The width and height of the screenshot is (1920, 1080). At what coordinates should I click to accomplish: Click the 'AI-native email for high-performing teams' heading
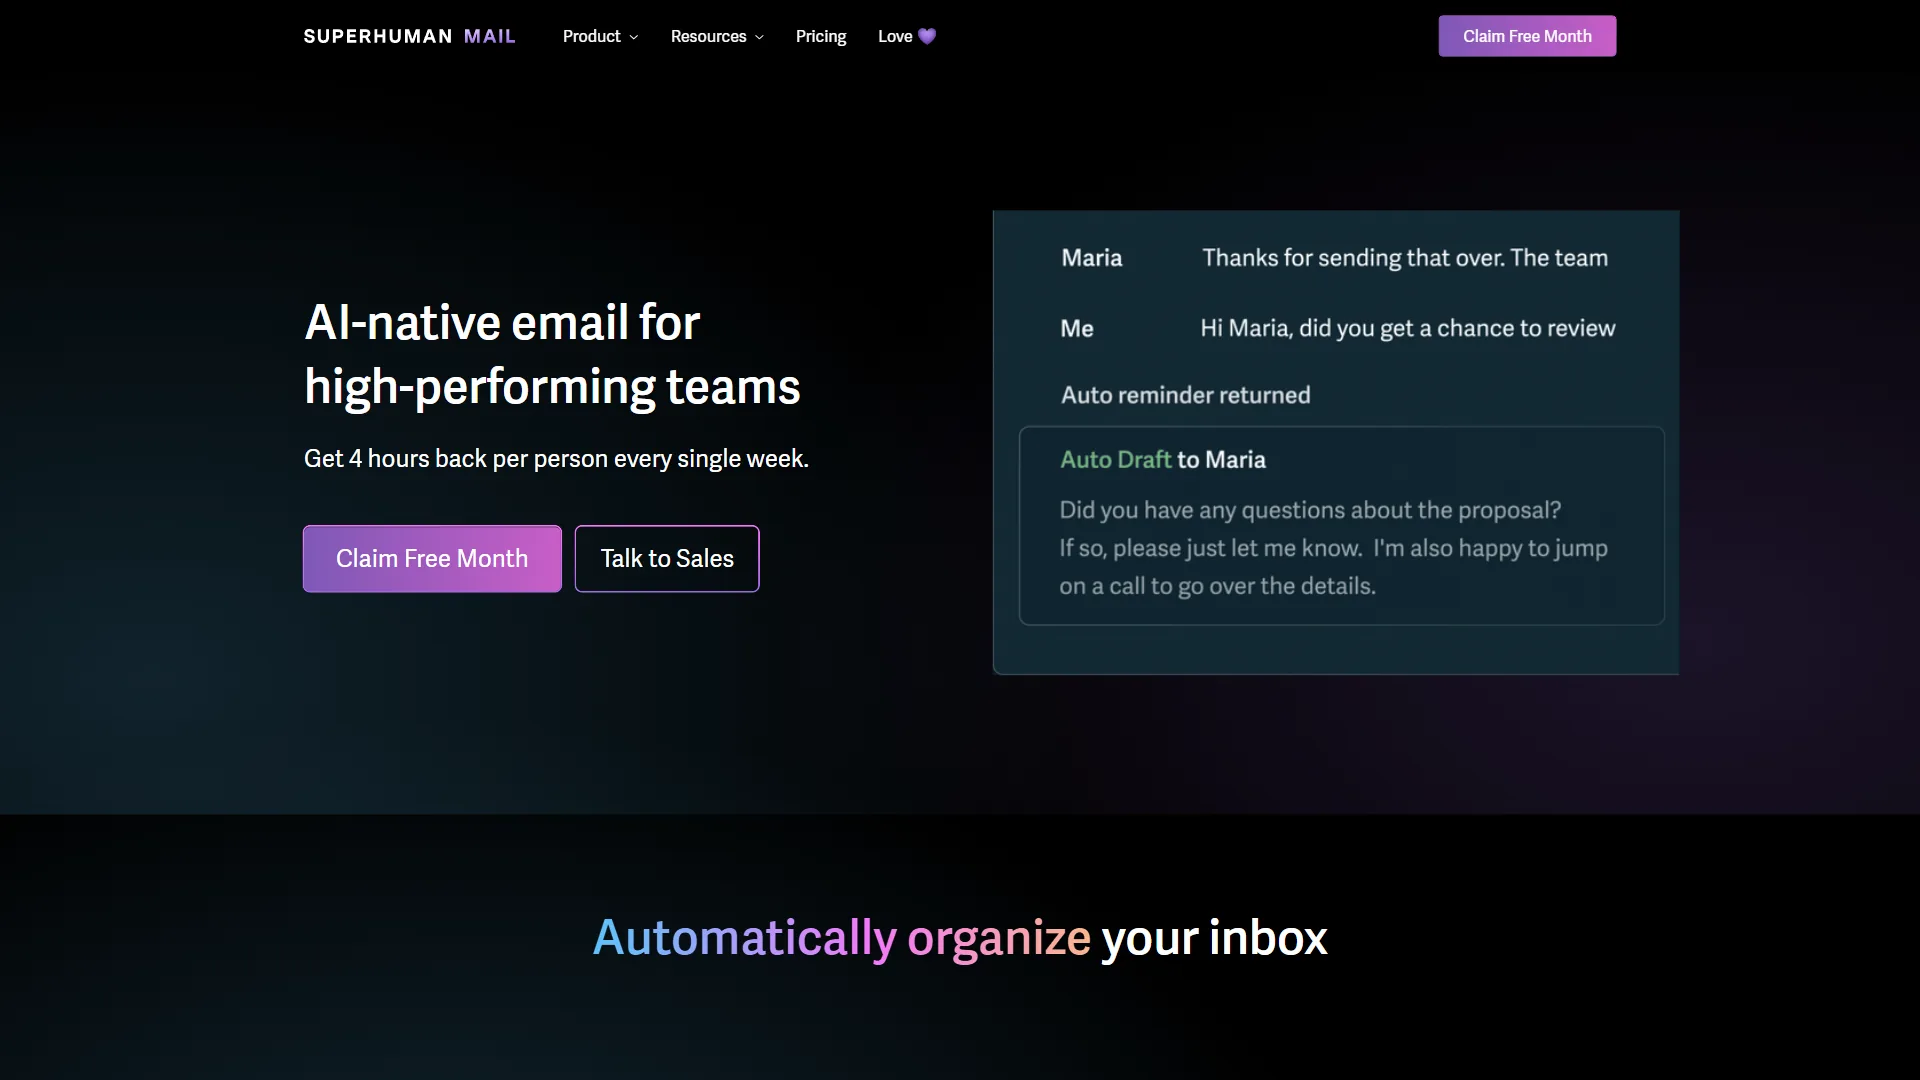[x=552, y=354]
